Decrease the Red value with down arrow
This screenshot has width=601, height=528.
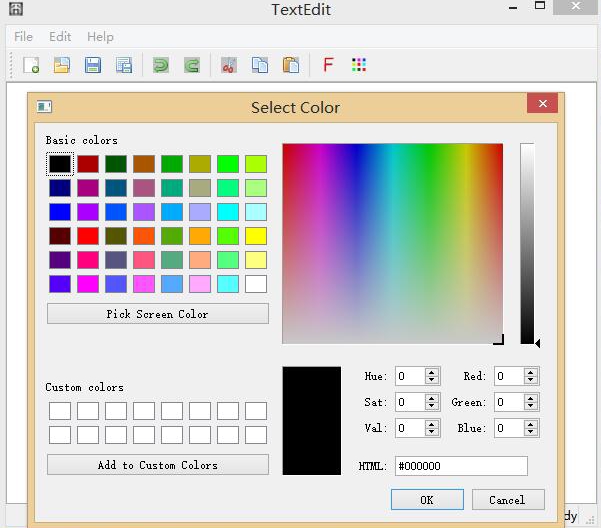pos(531,381)
